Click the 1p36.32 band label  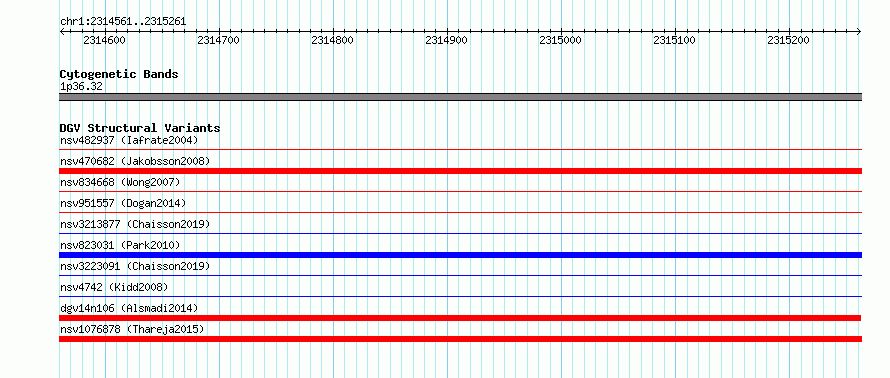point(81,87)
